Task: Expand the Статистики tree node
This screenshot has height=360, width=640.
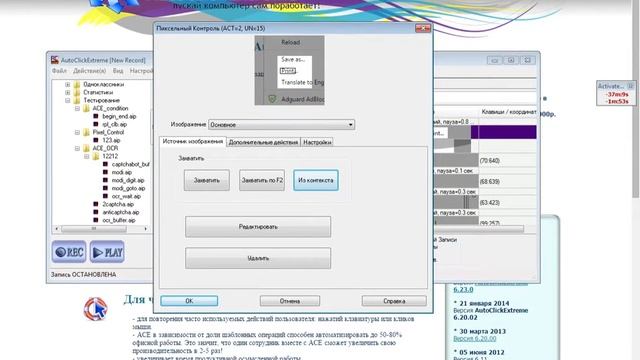Action: click(68, 92)
